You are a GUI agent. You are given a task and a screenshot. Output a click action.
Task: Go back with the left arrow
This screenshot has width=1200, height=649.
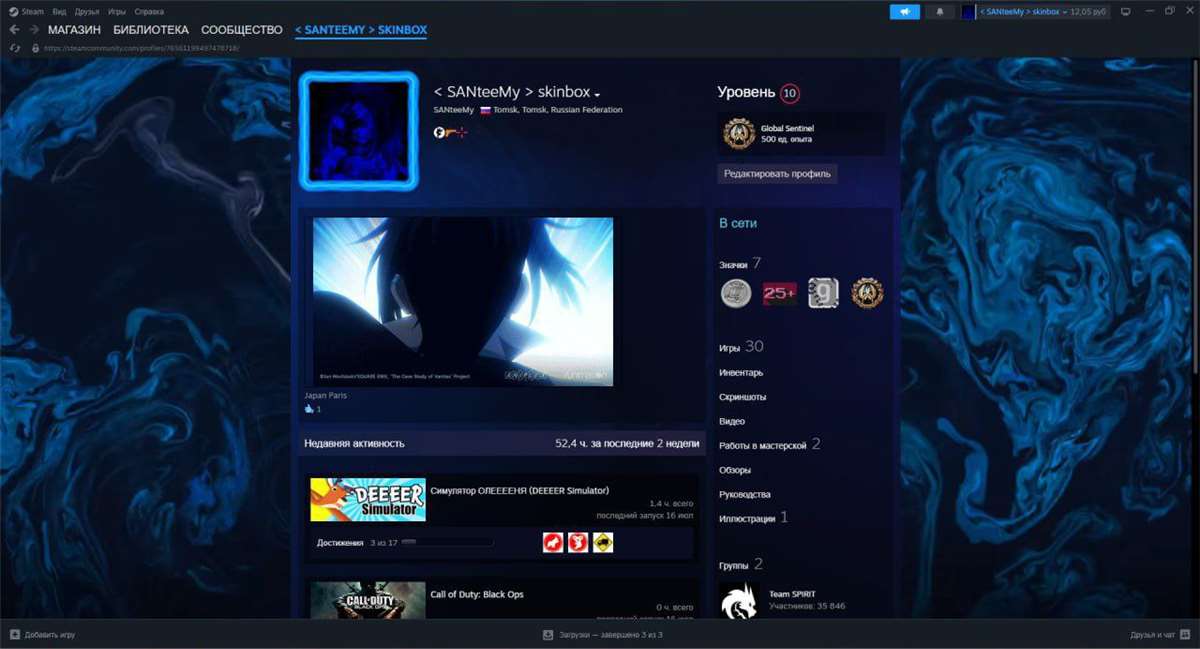click(x=14, y=30)
